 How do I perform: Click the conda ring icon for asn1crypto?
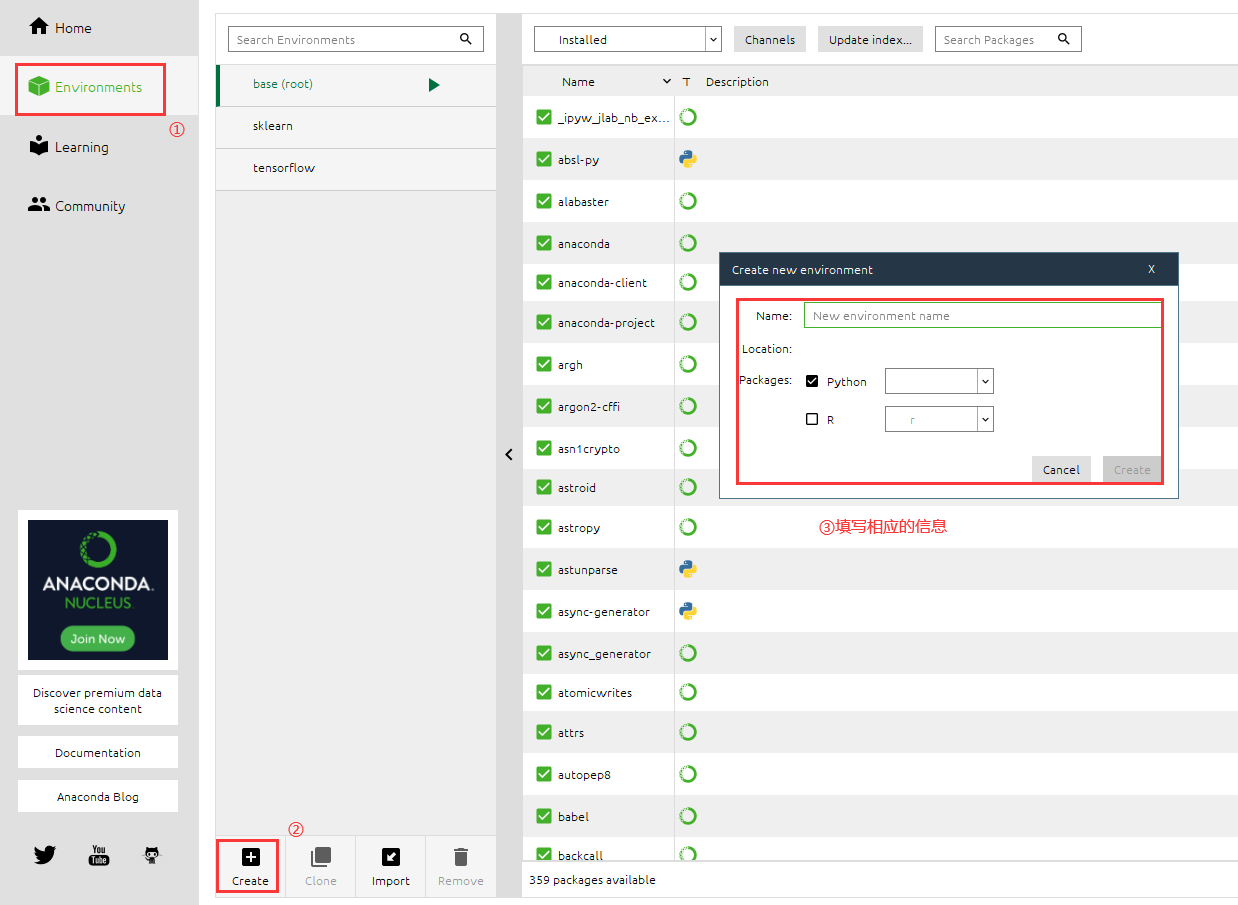pos(688,448)
